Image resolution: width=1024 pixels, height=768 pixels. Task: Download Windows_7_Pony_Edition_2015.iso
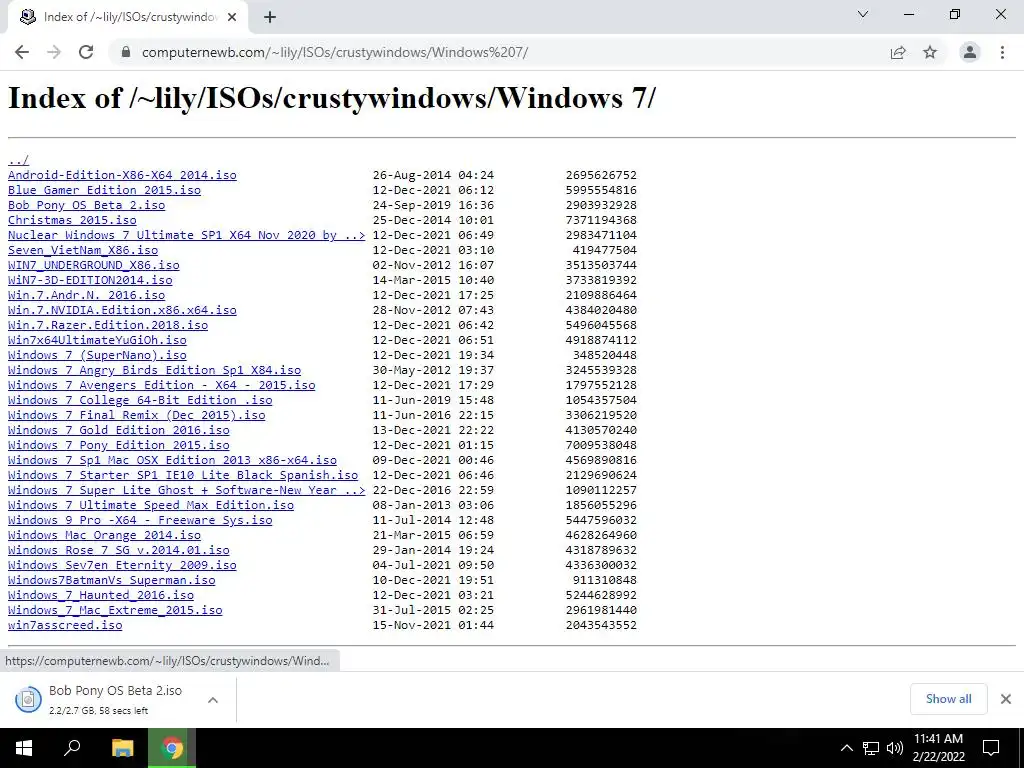[x=119, y=445]
